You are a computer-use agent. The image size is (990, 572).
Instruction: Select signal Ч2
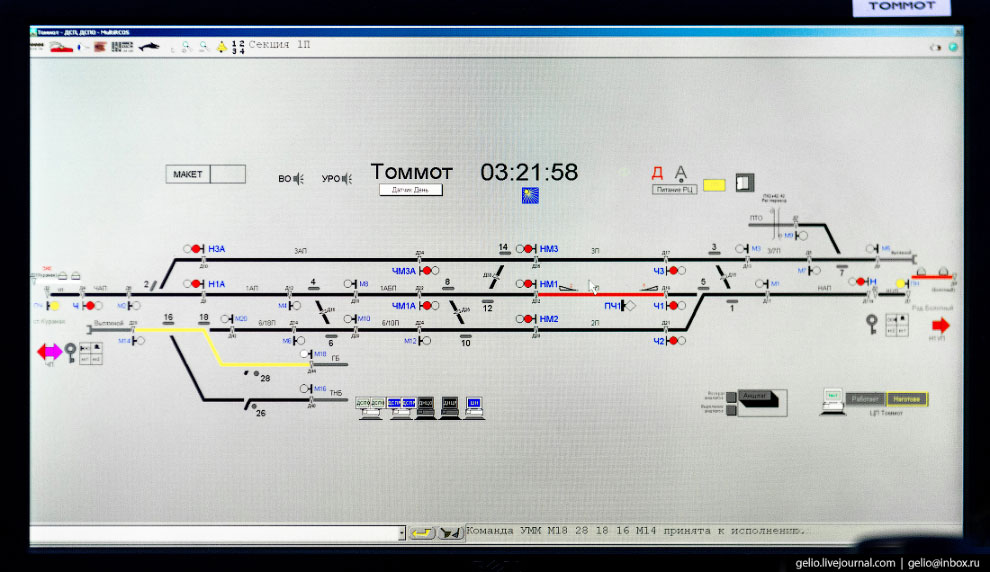click(669, 341)
